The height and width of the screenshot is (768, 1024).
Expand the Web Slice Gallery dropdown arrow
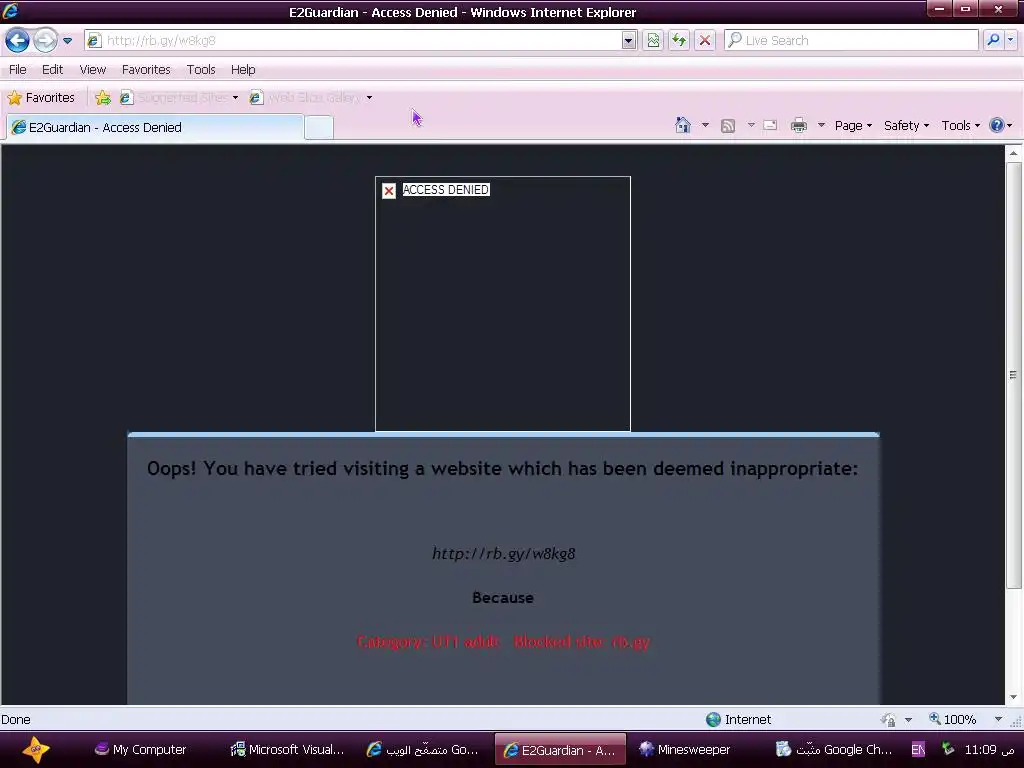pyautogui.click(x=369, y=98)
